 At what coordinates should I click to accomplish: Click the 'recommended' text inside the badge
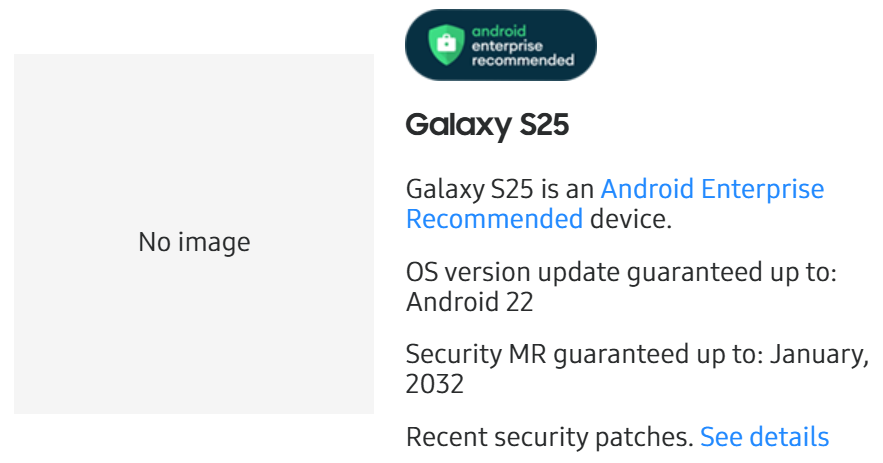pyautogui.click(x=522, y=60)
